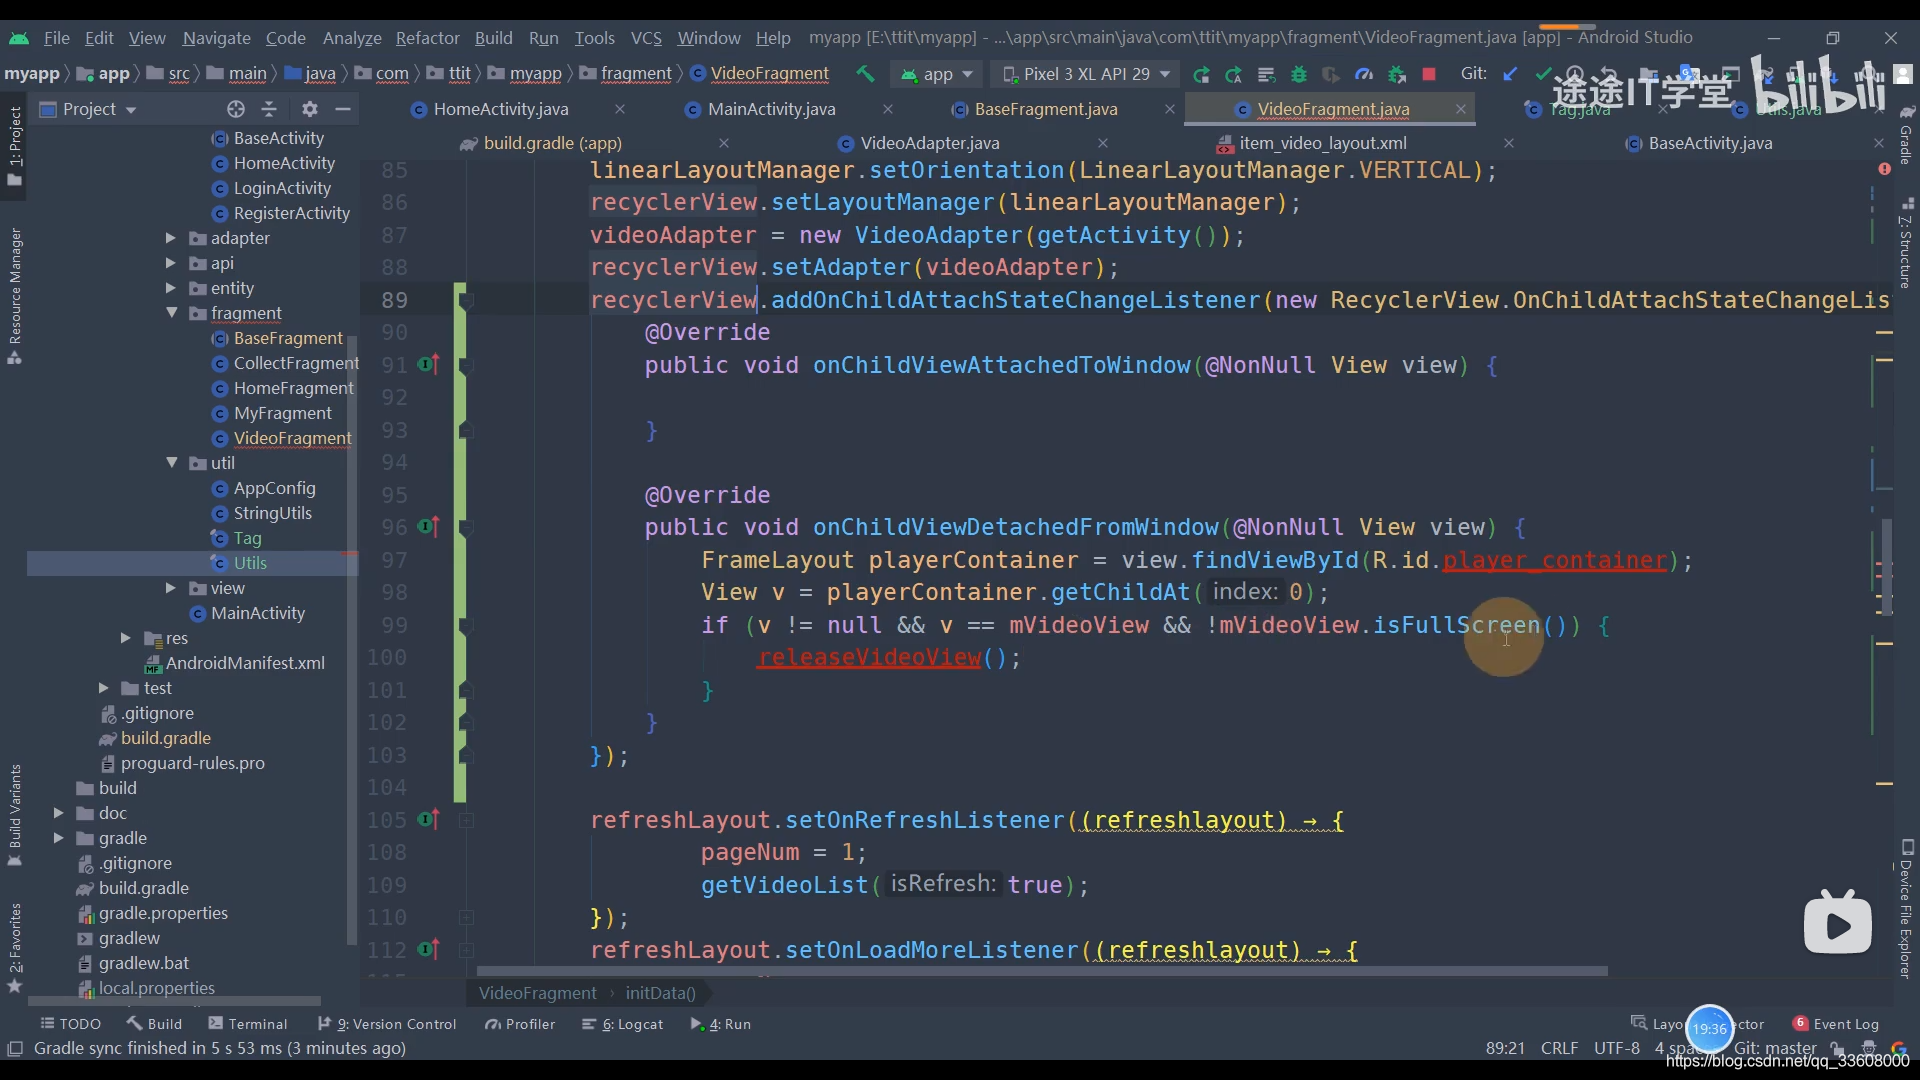Click the Make Project hammer icon
Viewport: 1920px width, 1080px height.
pyautogui.click(x=865, y=74)
